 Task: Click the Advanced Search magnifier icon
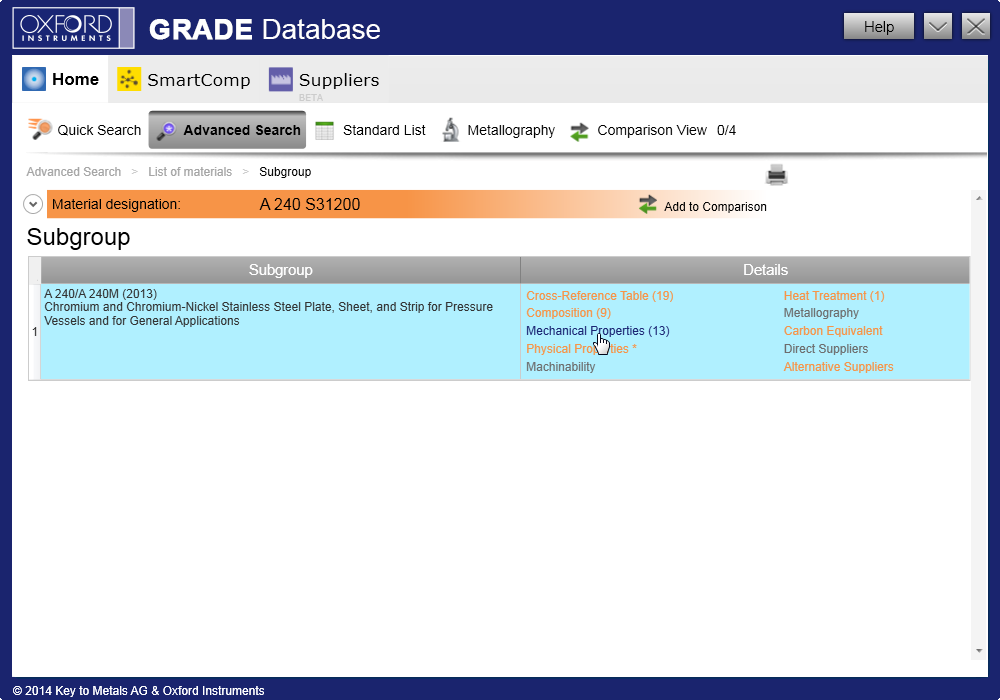tap(166, 130)
